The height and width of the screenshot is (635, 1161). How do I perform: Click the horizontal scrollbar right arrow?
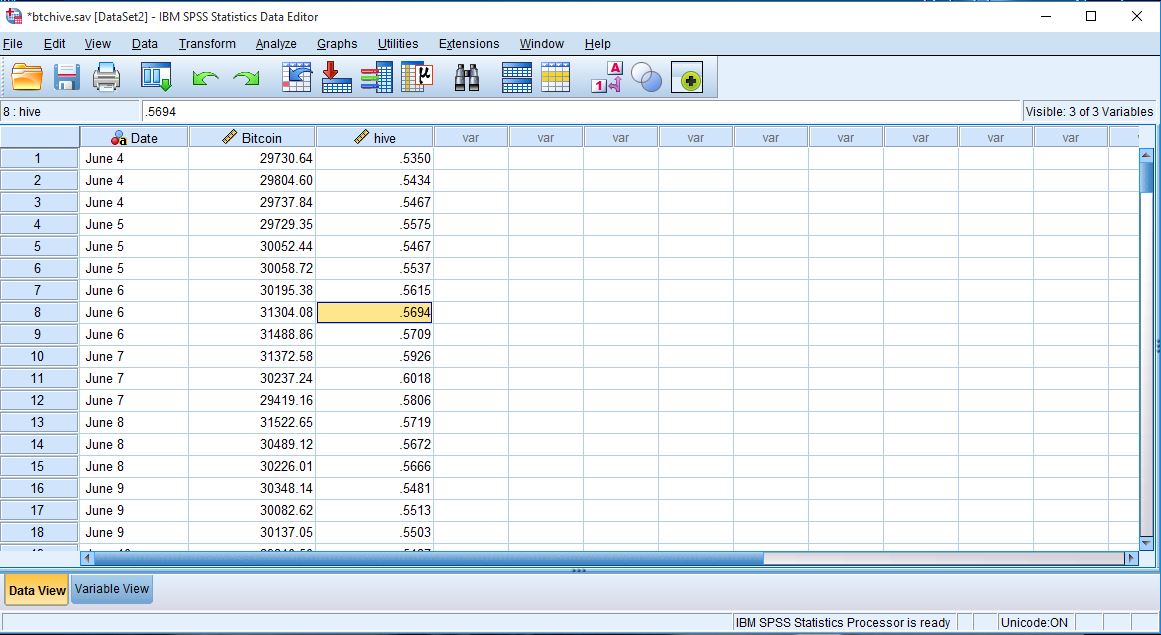point(1131,558)
